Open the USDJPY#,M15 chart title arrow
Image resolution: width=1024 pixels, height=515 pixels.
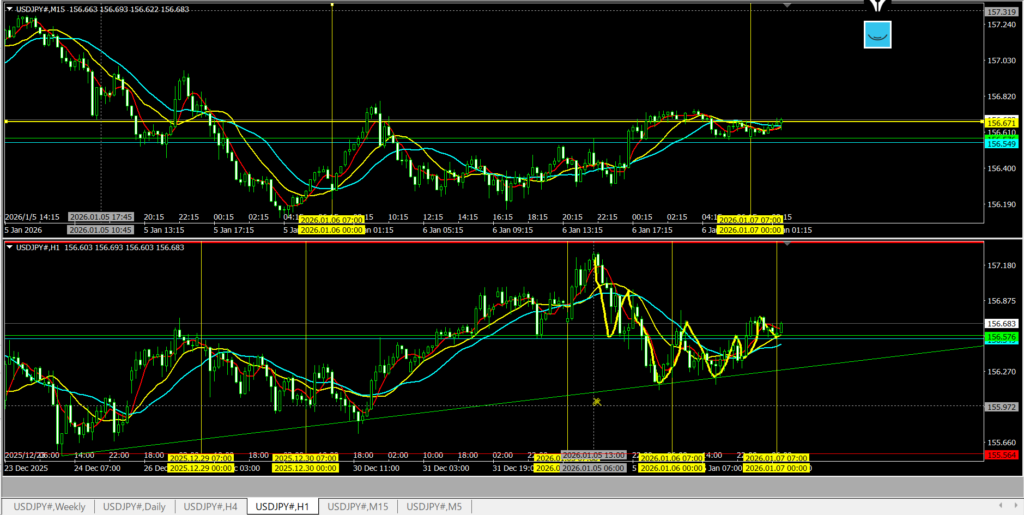(9, 9)
